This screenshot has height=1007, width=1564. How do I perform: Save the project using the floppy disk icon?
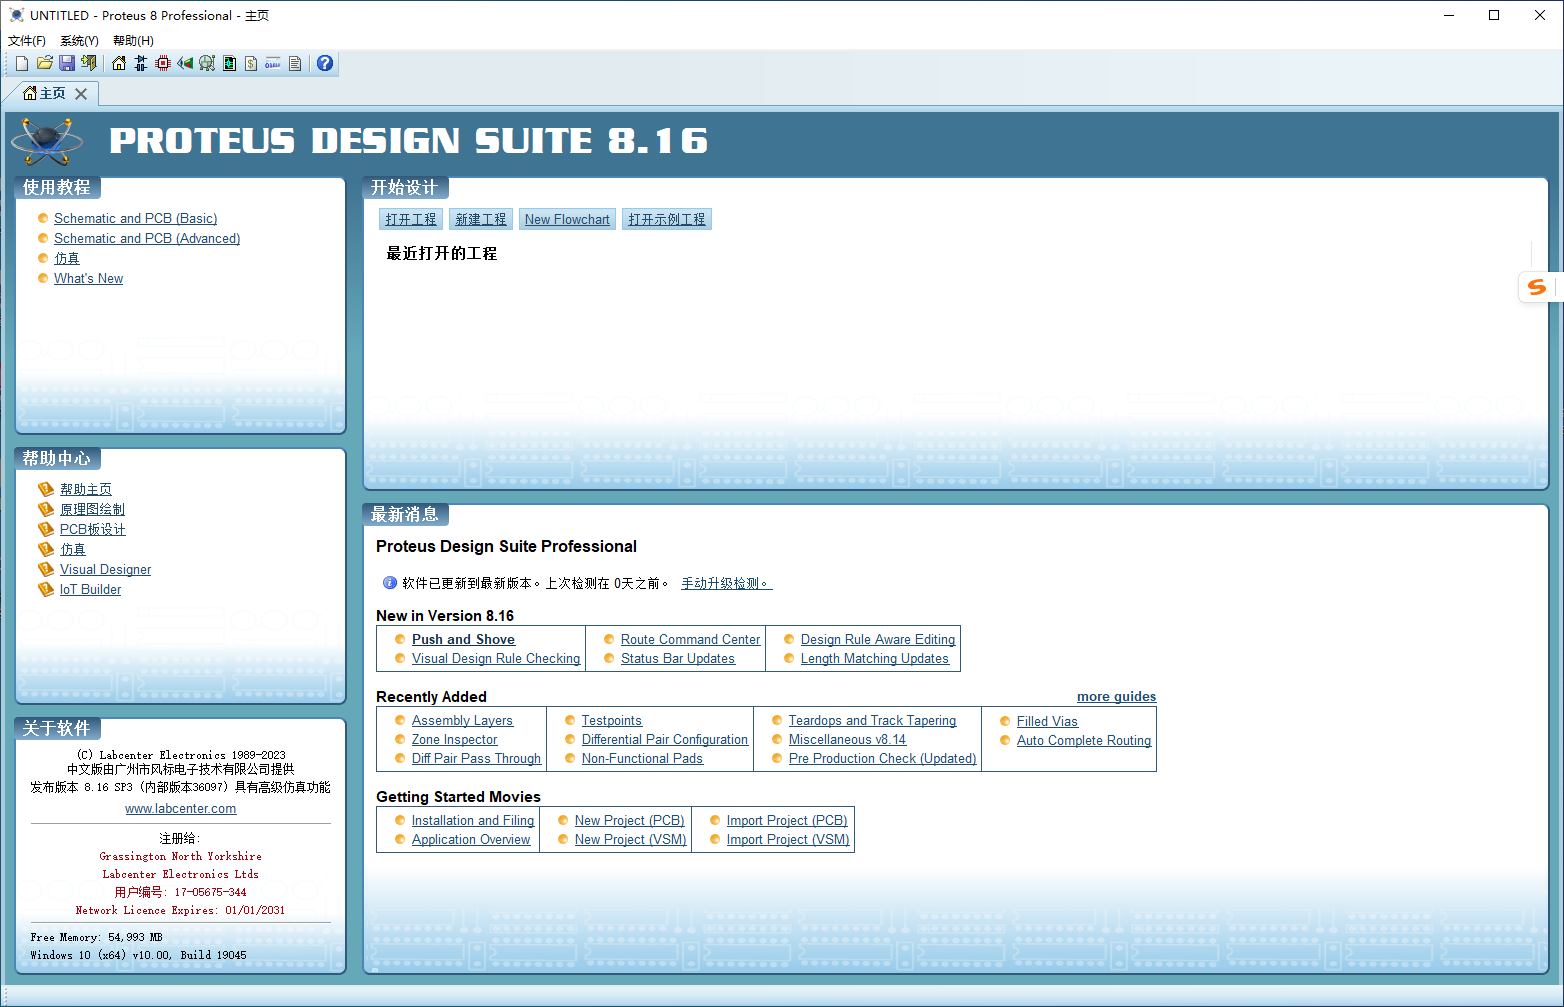[67, 63]
